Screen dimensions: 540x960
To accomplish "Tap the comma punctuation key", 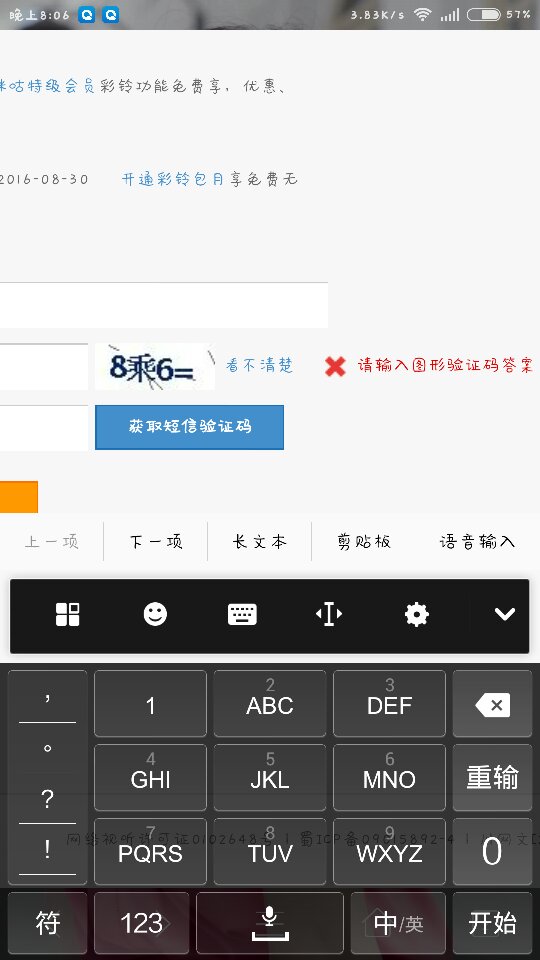I will tap(48, 698).
